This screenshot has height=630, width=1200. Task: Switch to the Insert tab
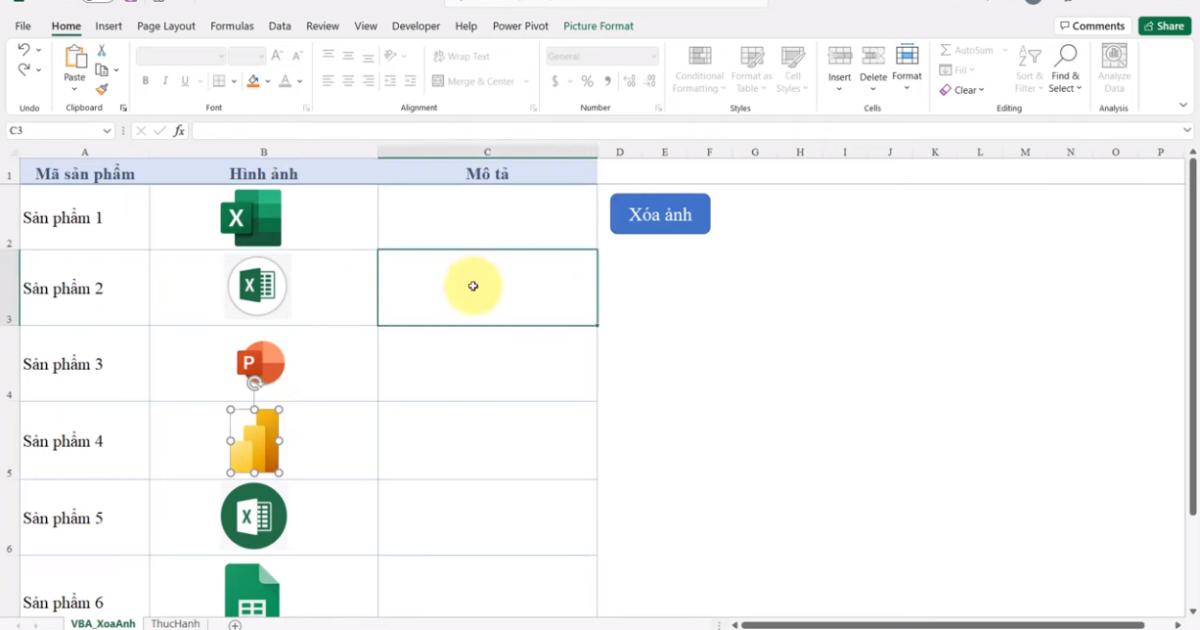point(109,26)
